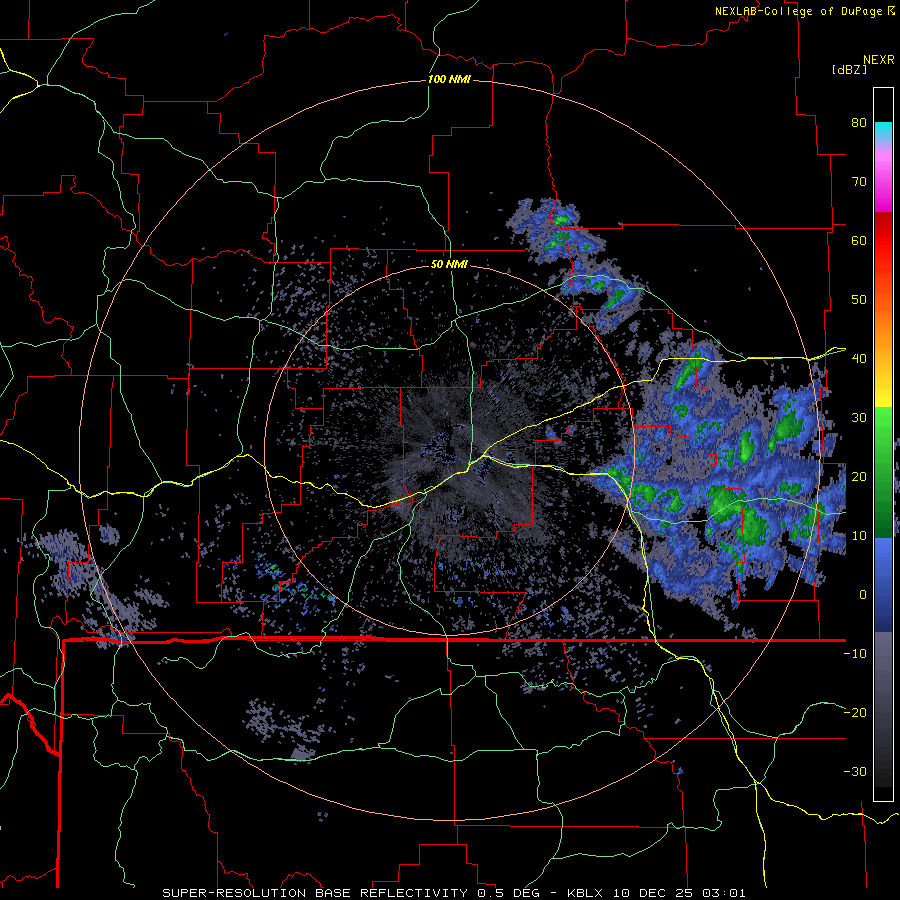Image resolution: width=900 pixels, height=900 pixels.
Task: Click the KBLX station identifier in the caption
Action: click(x=586, y=893)
